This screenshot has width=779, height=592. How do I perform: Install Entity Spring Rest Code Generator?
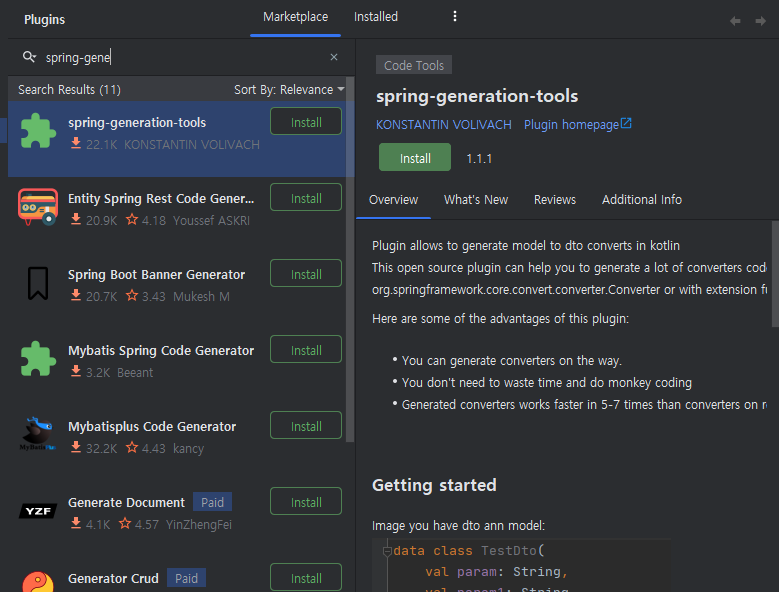tap(306, 198)
